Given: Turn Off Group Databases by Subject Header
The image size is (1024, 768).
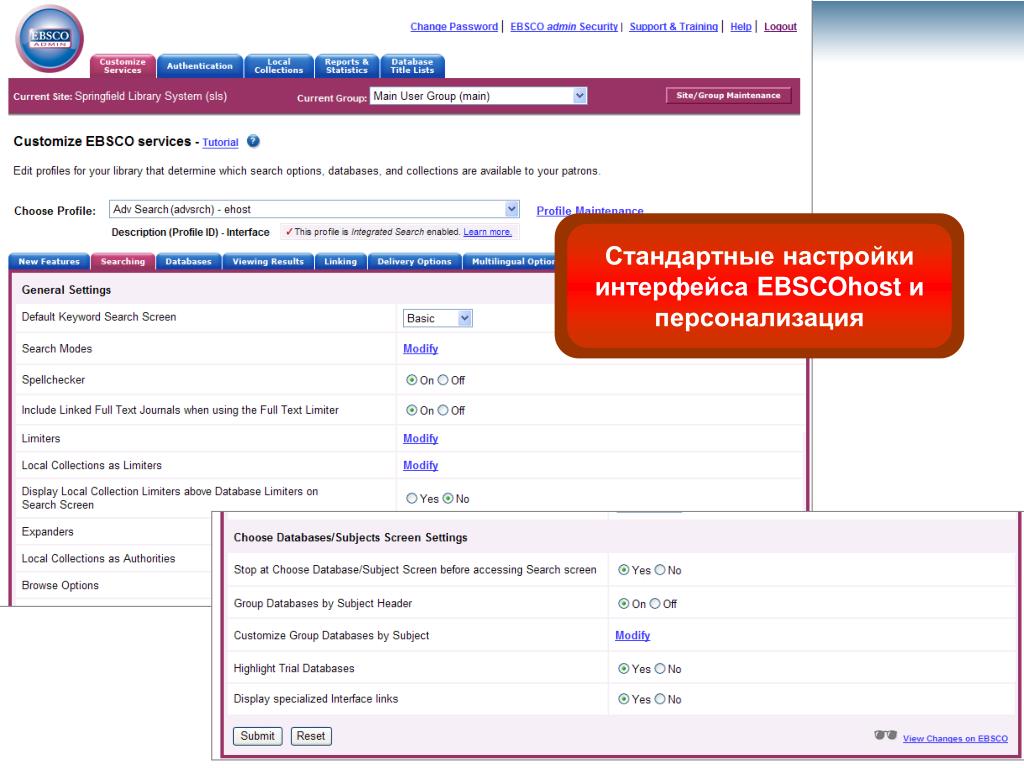Looking at the screenshot, I should pyautogui.click(x=655, y=604).
